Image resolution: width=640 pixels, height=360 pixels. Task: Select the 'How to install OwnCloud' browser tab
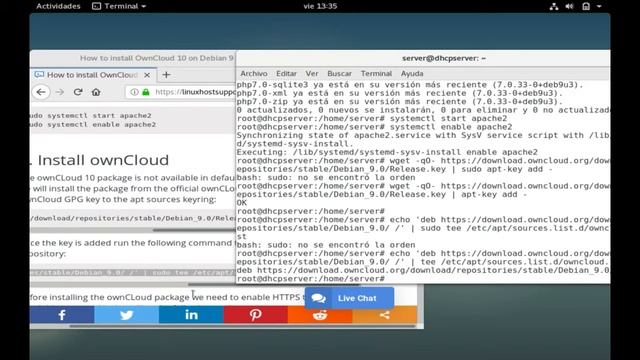point(93,75)
